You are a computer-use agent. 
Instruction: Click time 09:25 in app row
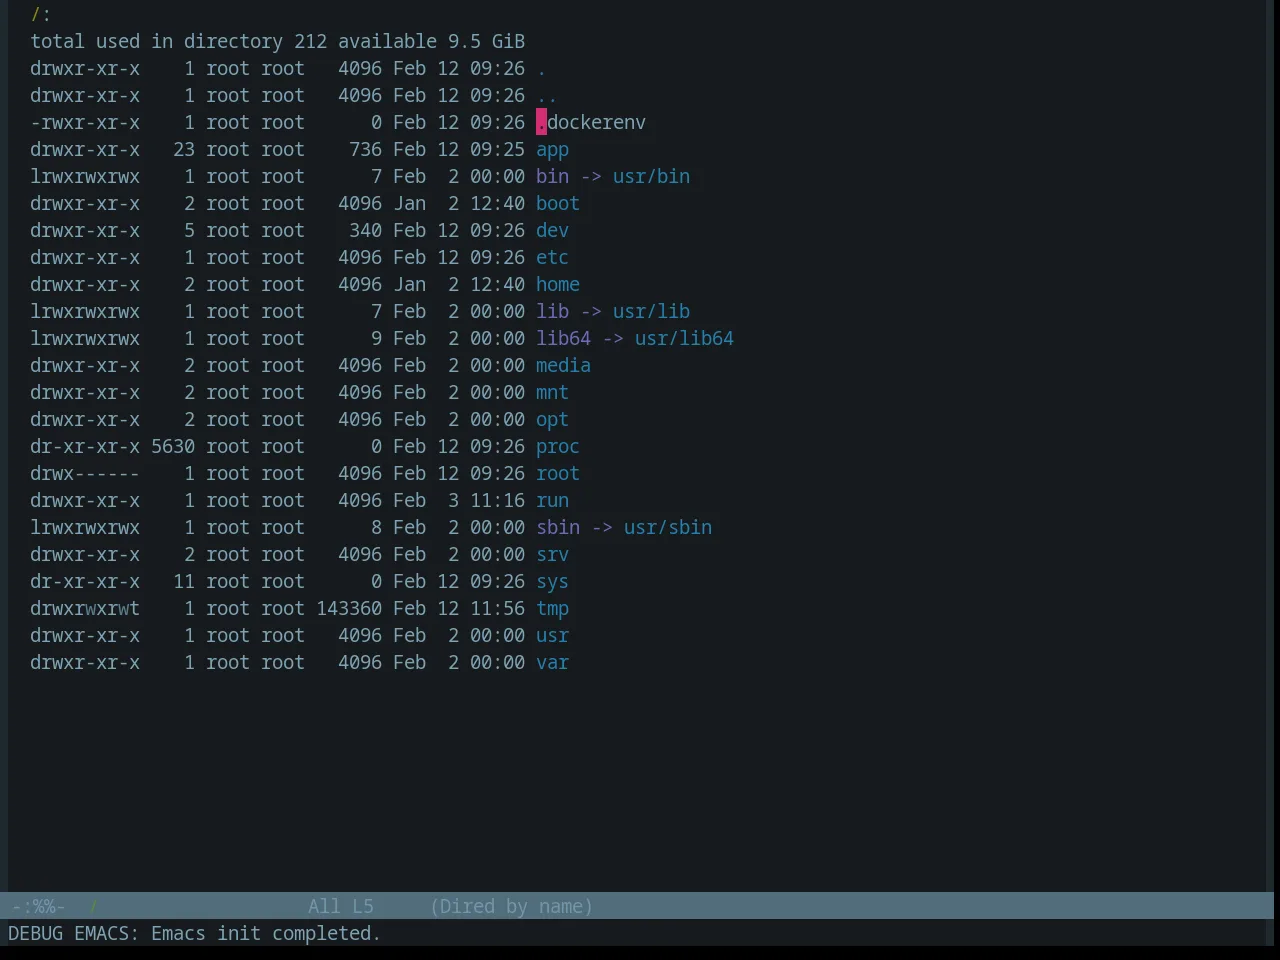497,150
